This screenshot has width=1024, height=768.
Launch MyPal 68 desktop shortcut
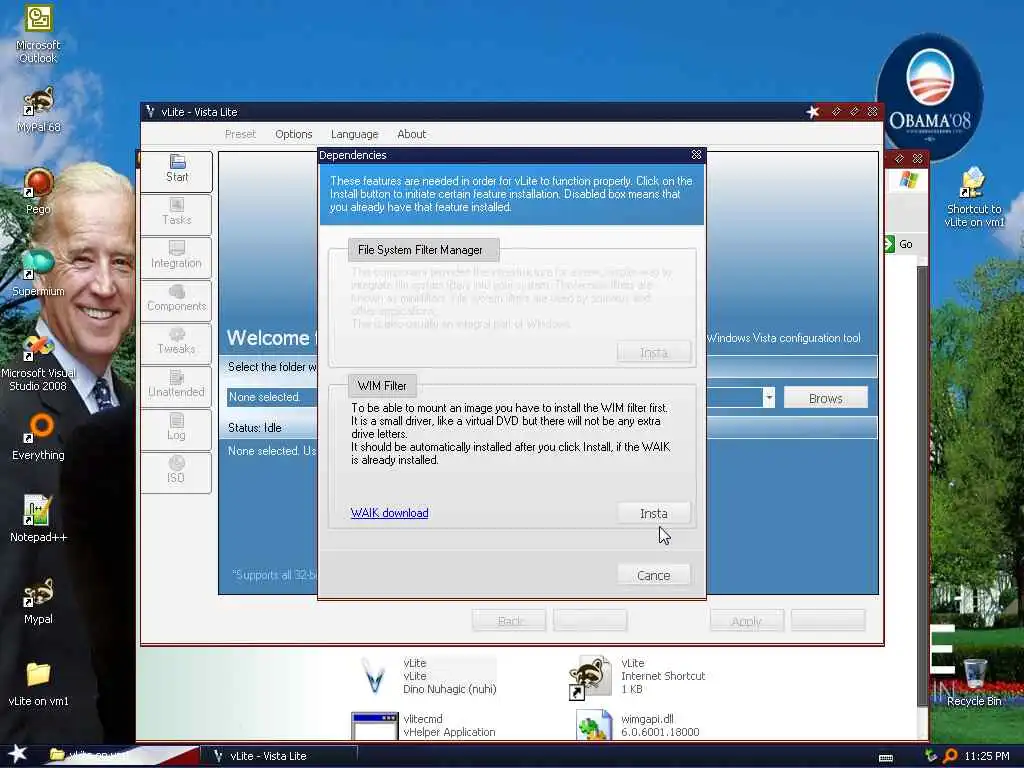tap(38, 109)
